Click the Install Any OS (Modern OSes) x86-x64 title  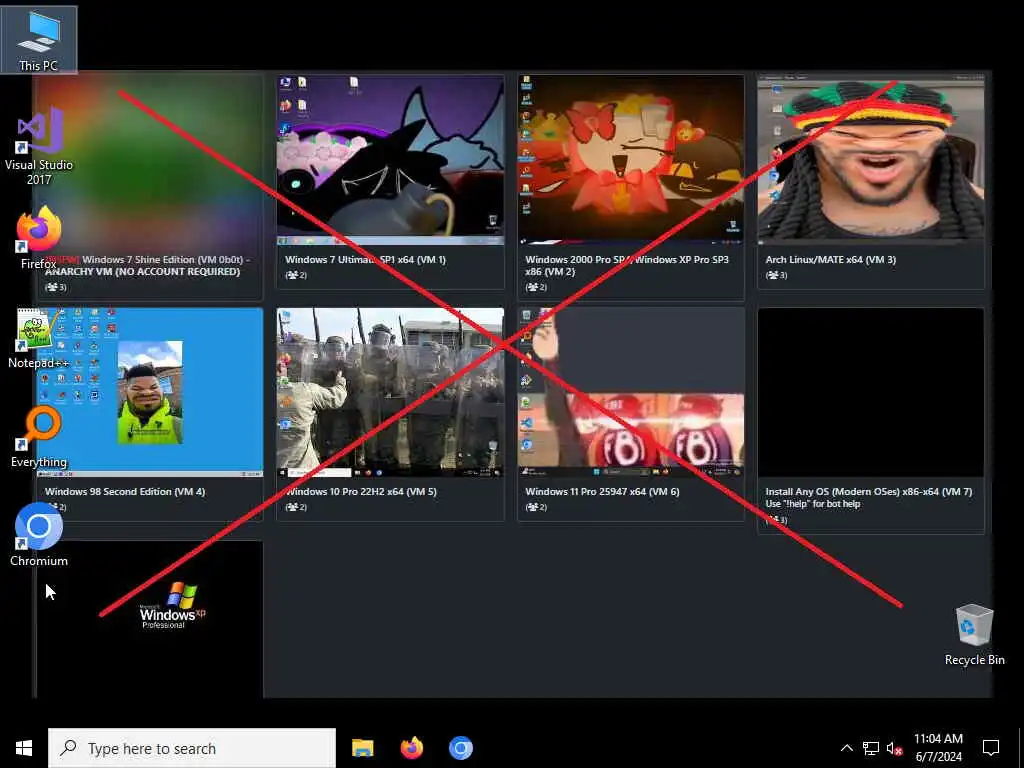point(869,492)
